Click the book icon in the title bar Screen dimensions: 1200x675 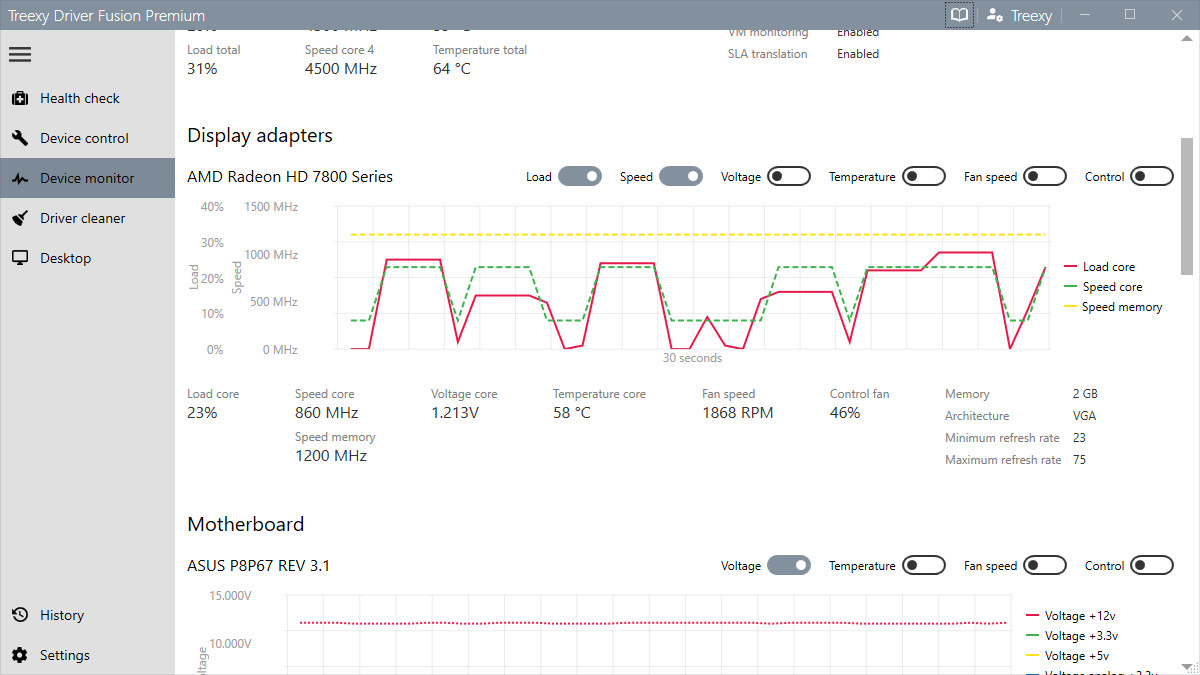tap(958, 14)
